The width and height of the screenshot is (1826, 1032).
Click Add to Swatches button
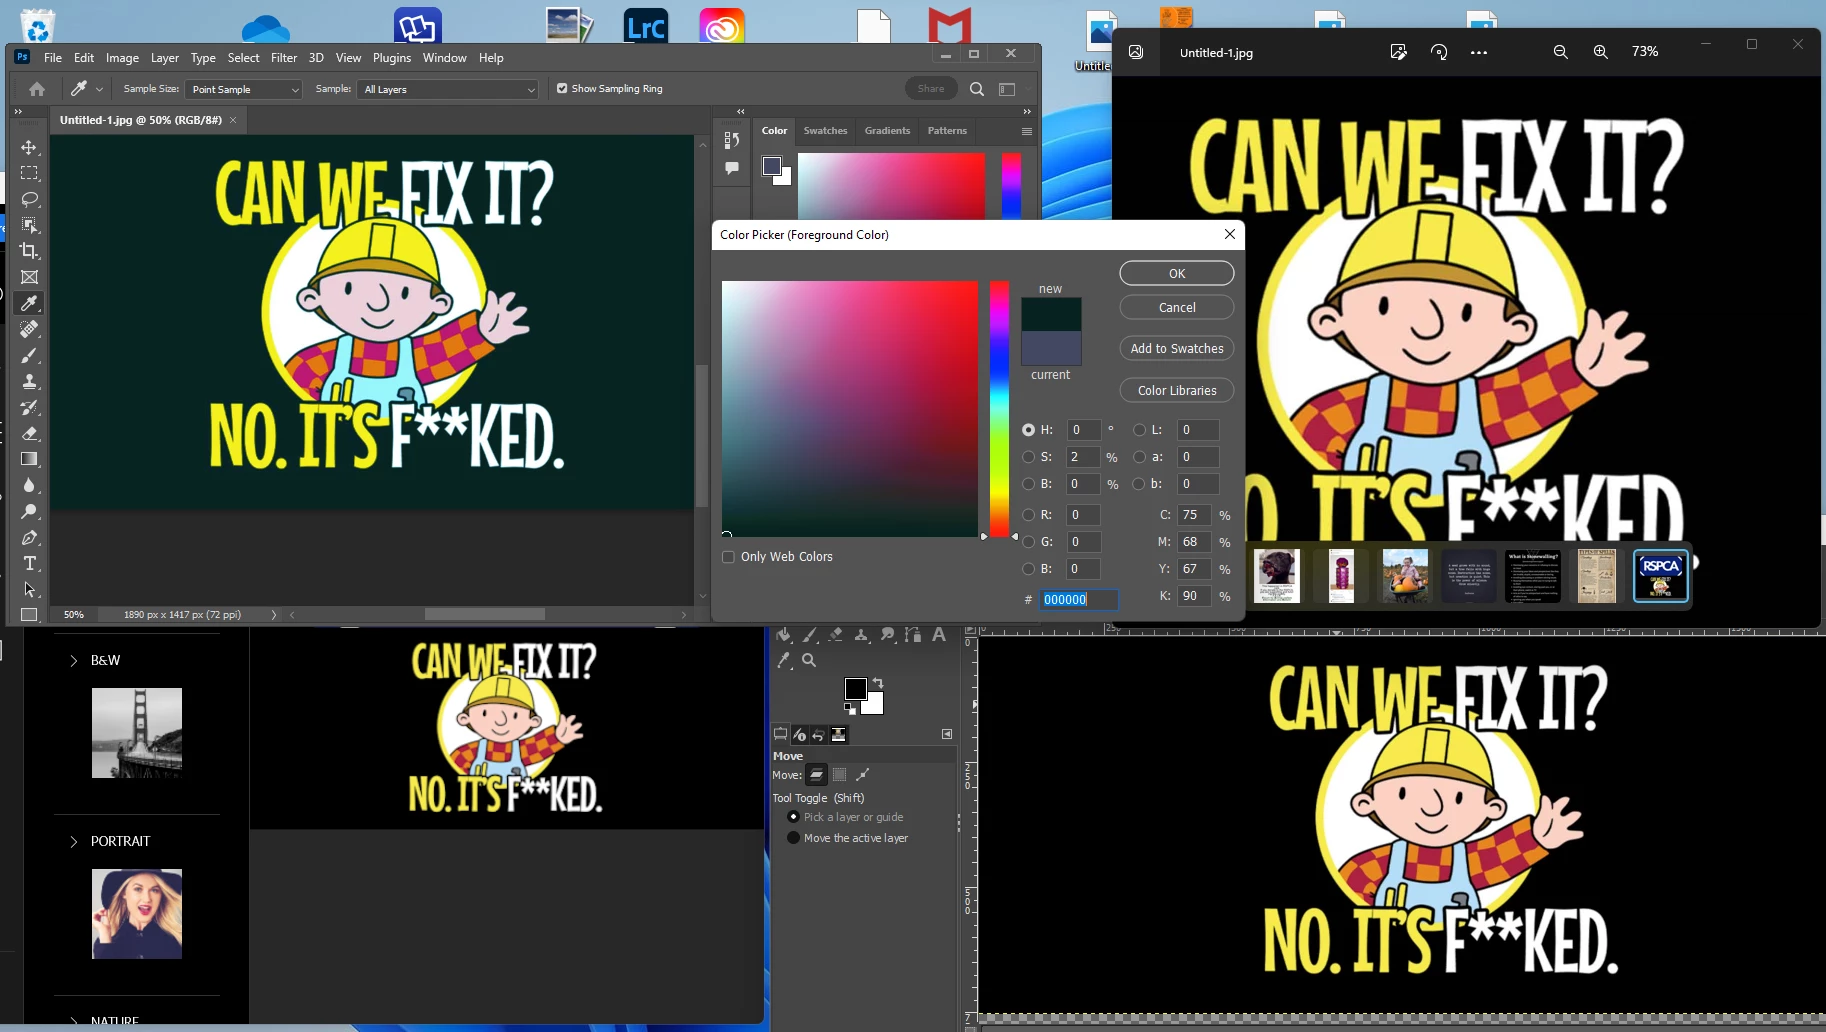1177,348
